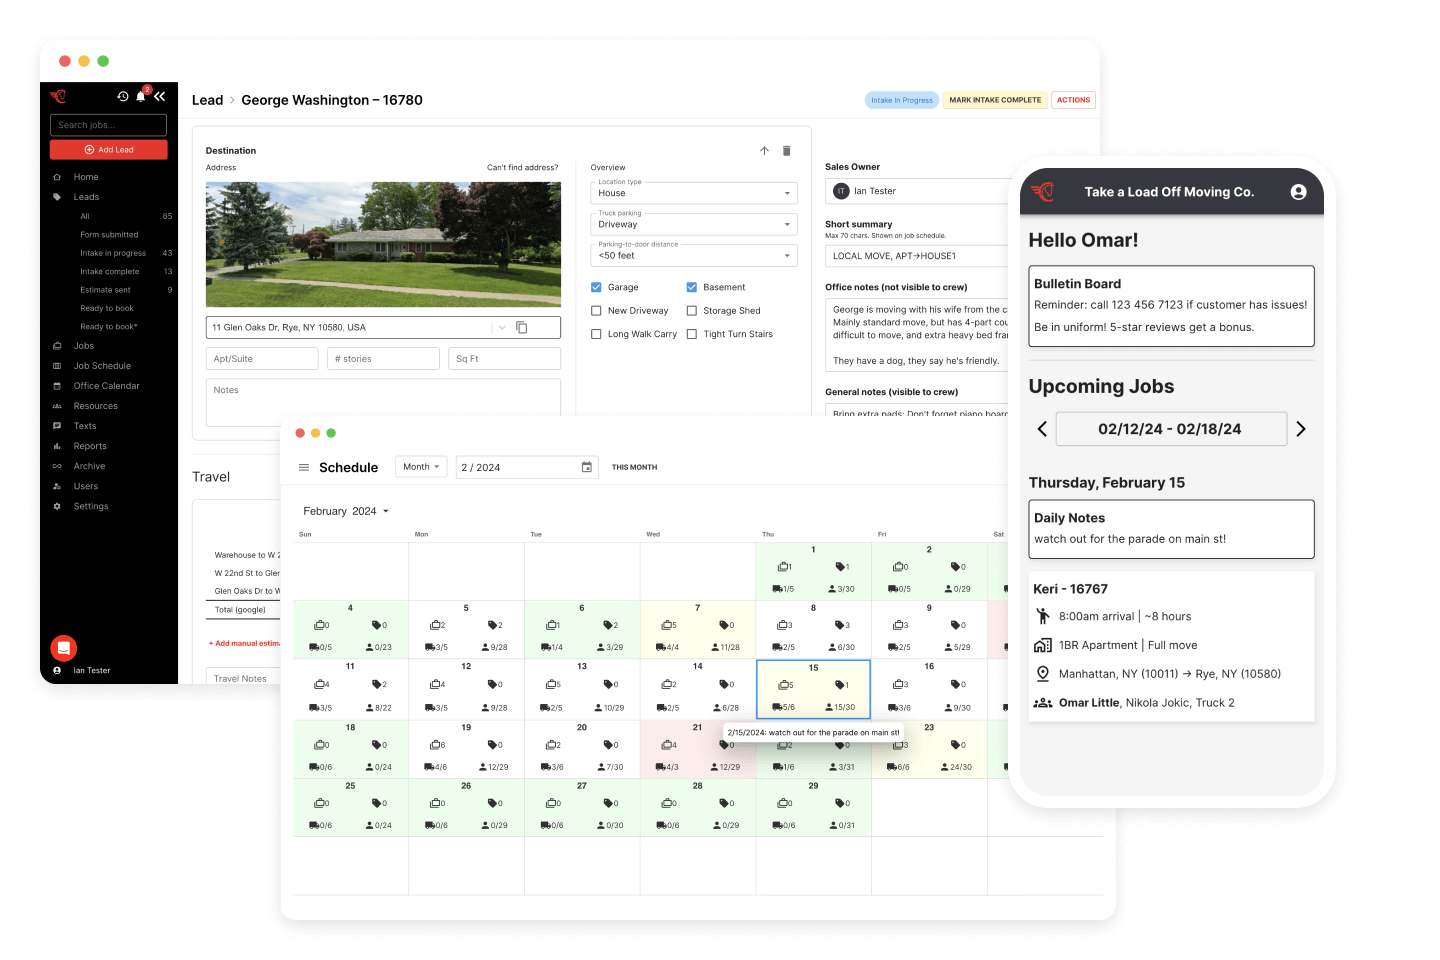Open the Reports section
This screenshot has width=1440, height=960.
[x=88, y=445]
